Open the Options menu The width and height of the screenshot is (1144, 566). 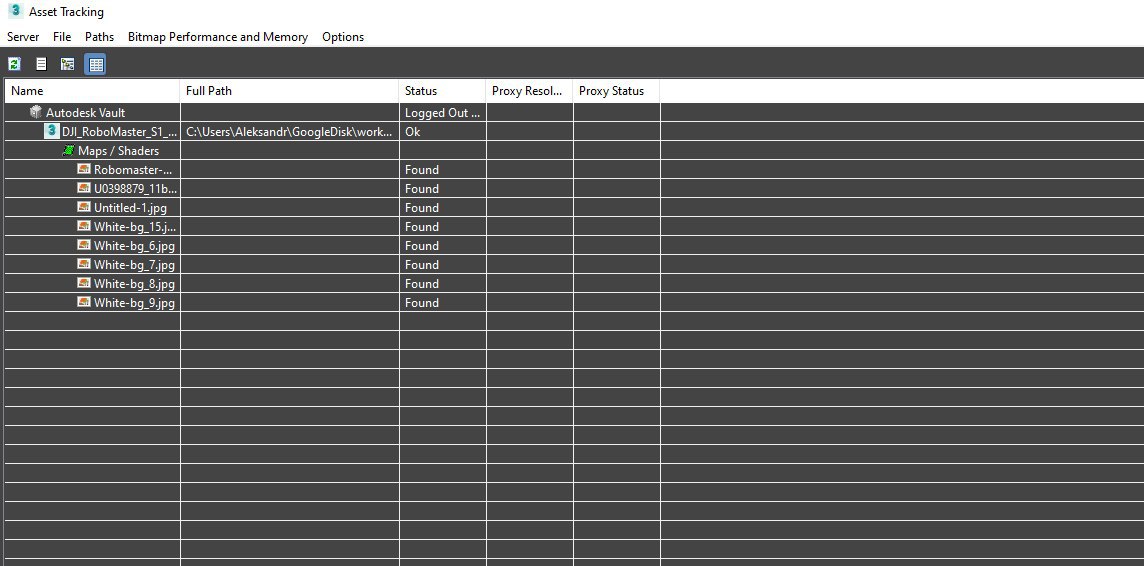(343, 36)
